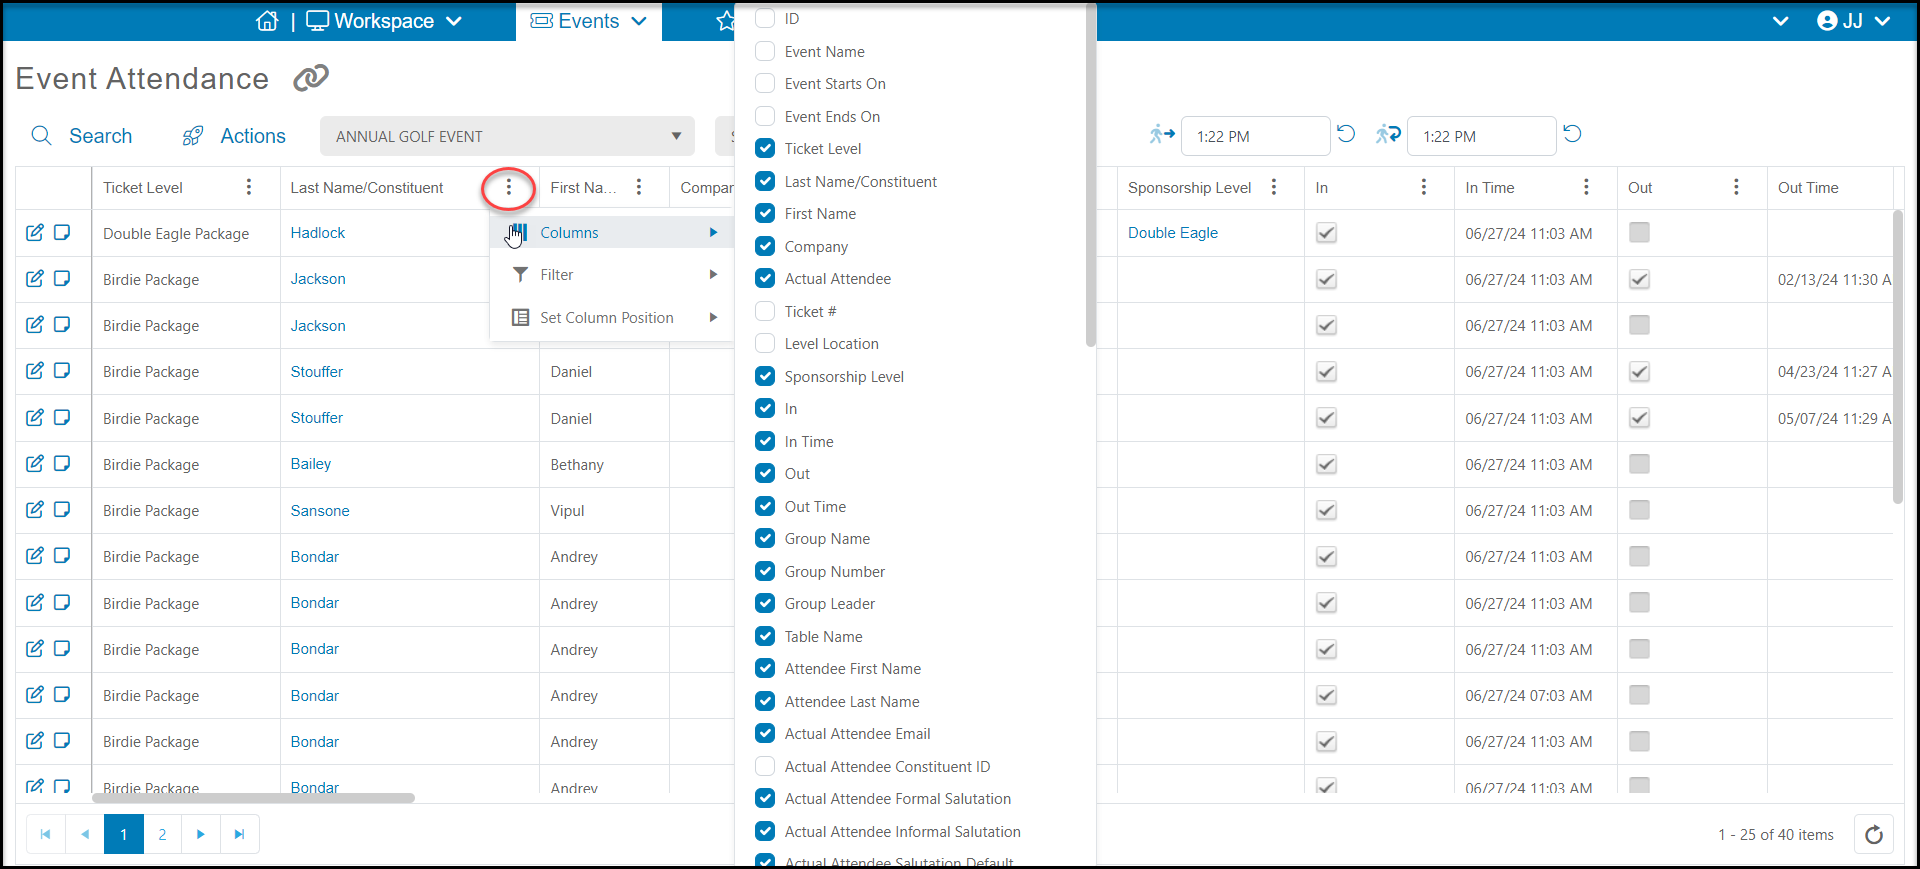Edit the Hadlock row

pos(35,232)
